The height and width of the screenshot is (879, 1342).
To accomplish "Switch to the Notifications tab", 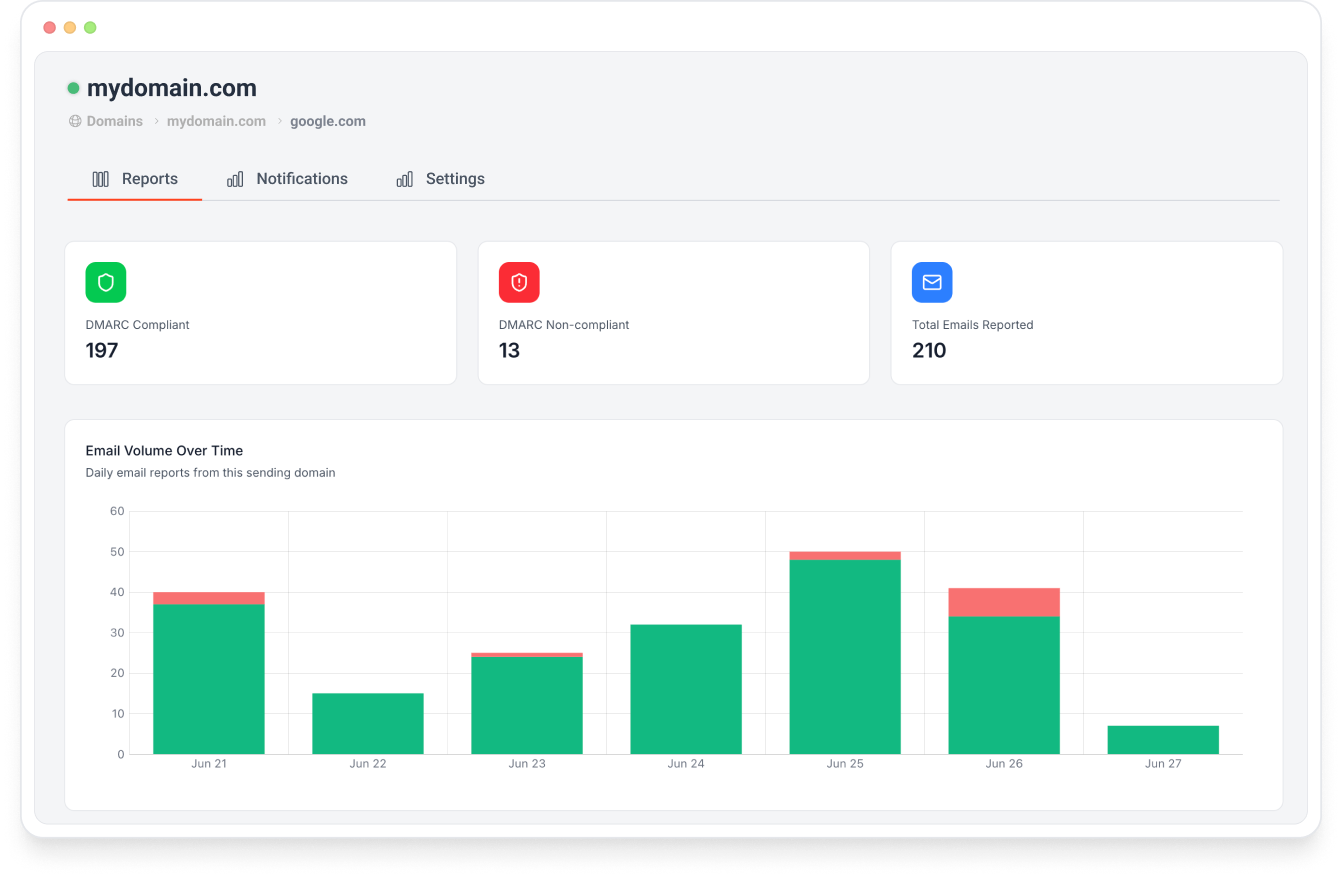I will pos(301,179).
